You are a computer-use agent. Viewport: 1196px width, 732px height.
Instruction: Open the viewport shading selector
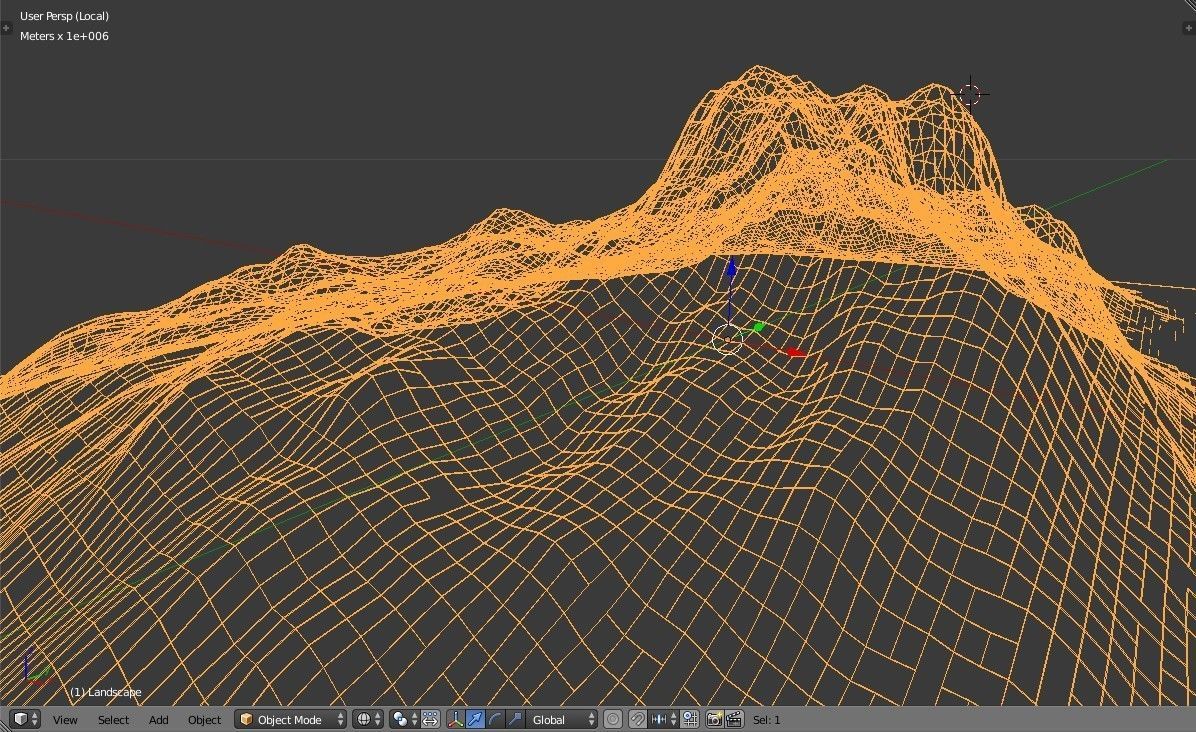point(368,719)
